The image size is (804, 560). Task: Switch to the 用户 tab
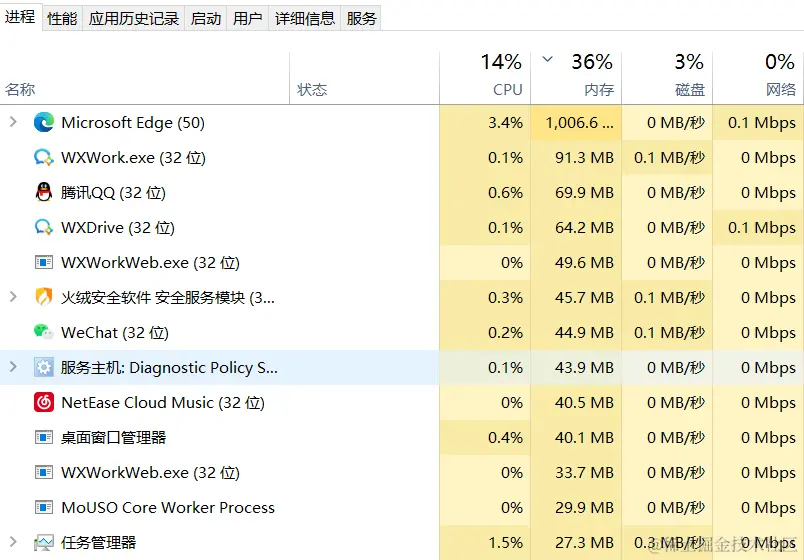(x=248, y=18)
